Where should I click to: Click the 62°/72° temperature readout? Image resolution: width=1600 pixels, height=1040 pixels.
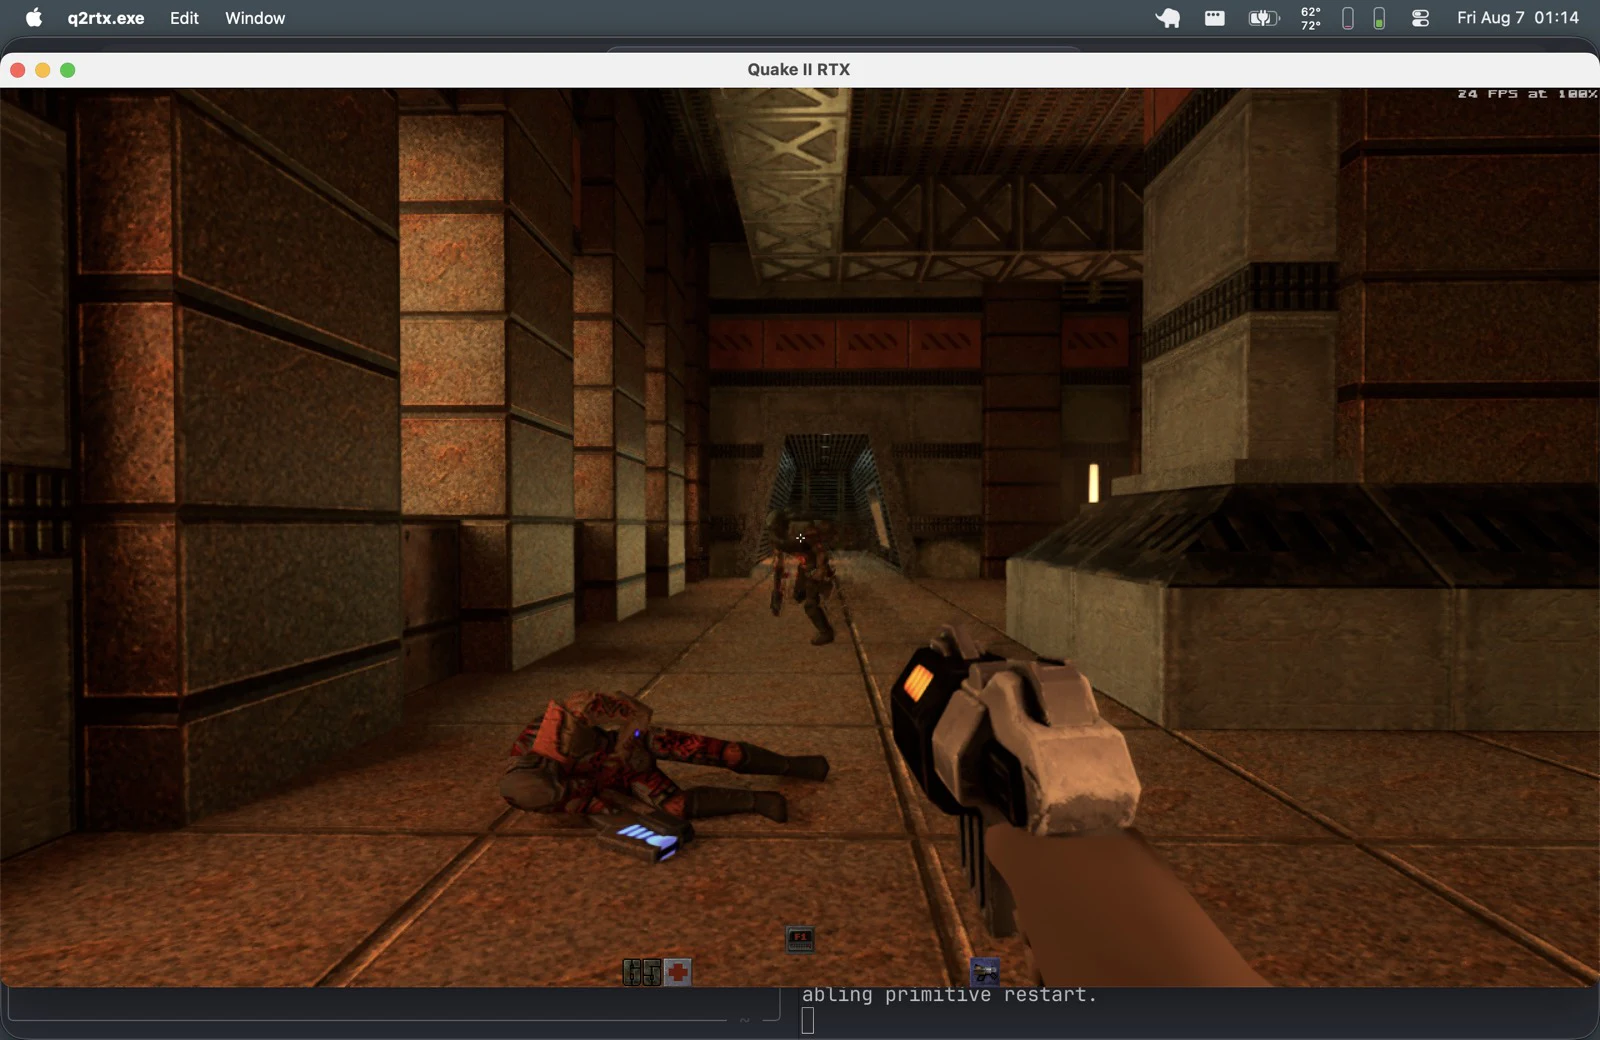1311,18
